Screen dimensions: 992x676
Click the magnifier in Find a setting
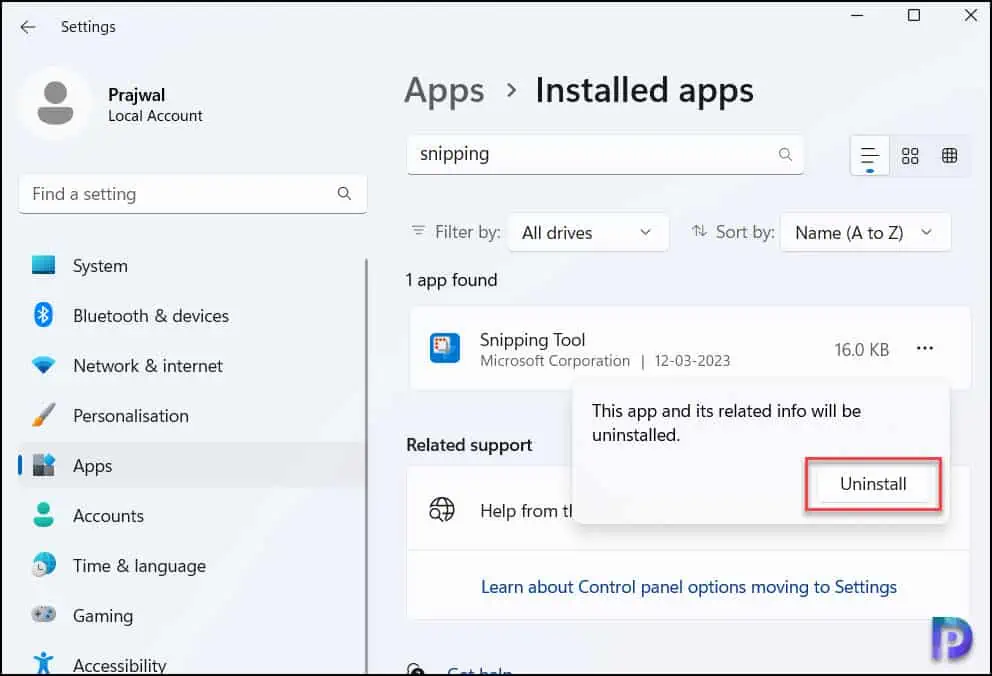click(x=344, y=194)
